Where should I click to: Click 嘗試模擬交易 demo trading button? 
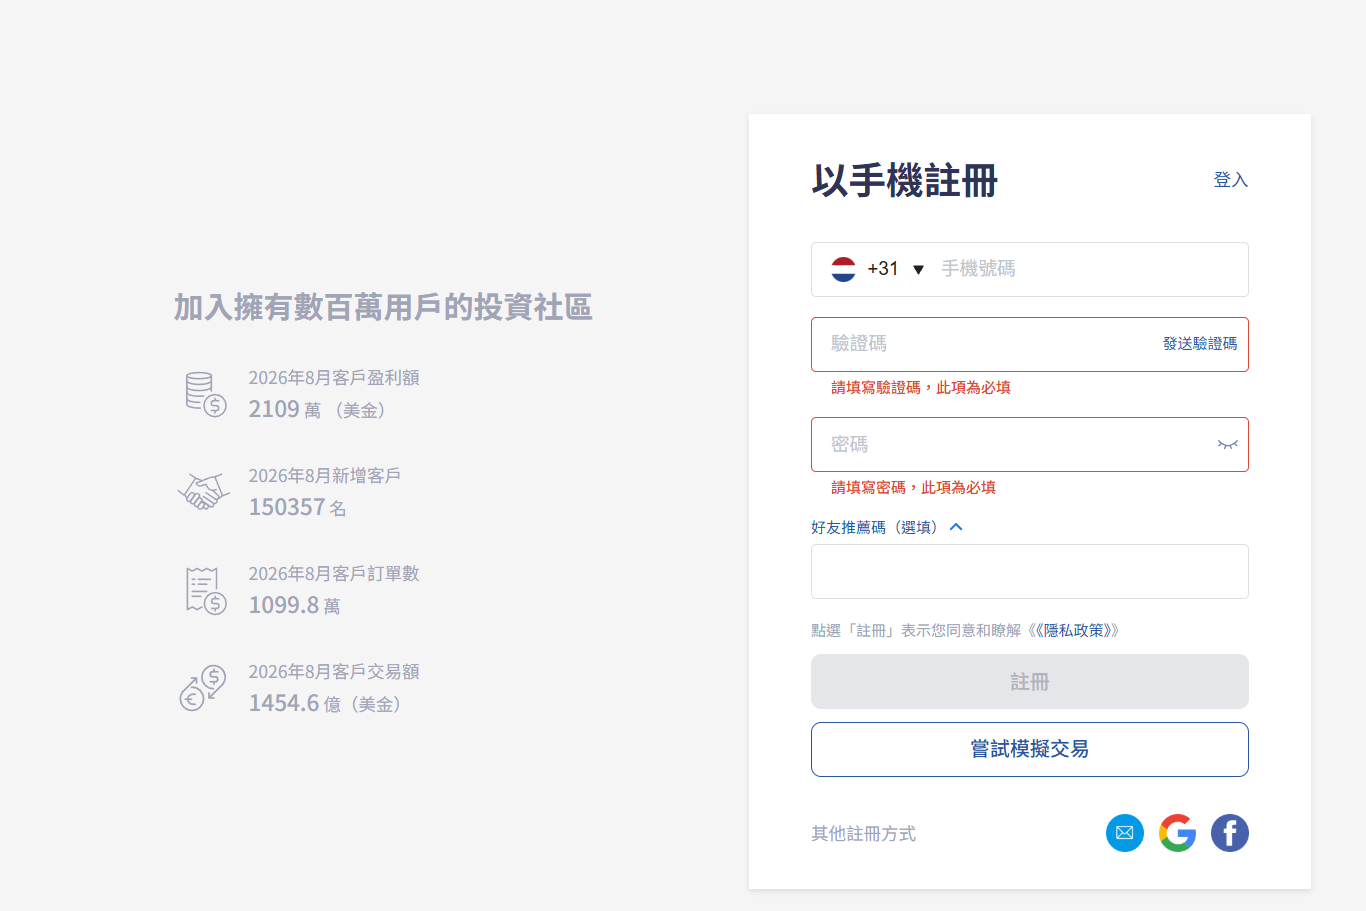coord(1030,749)
